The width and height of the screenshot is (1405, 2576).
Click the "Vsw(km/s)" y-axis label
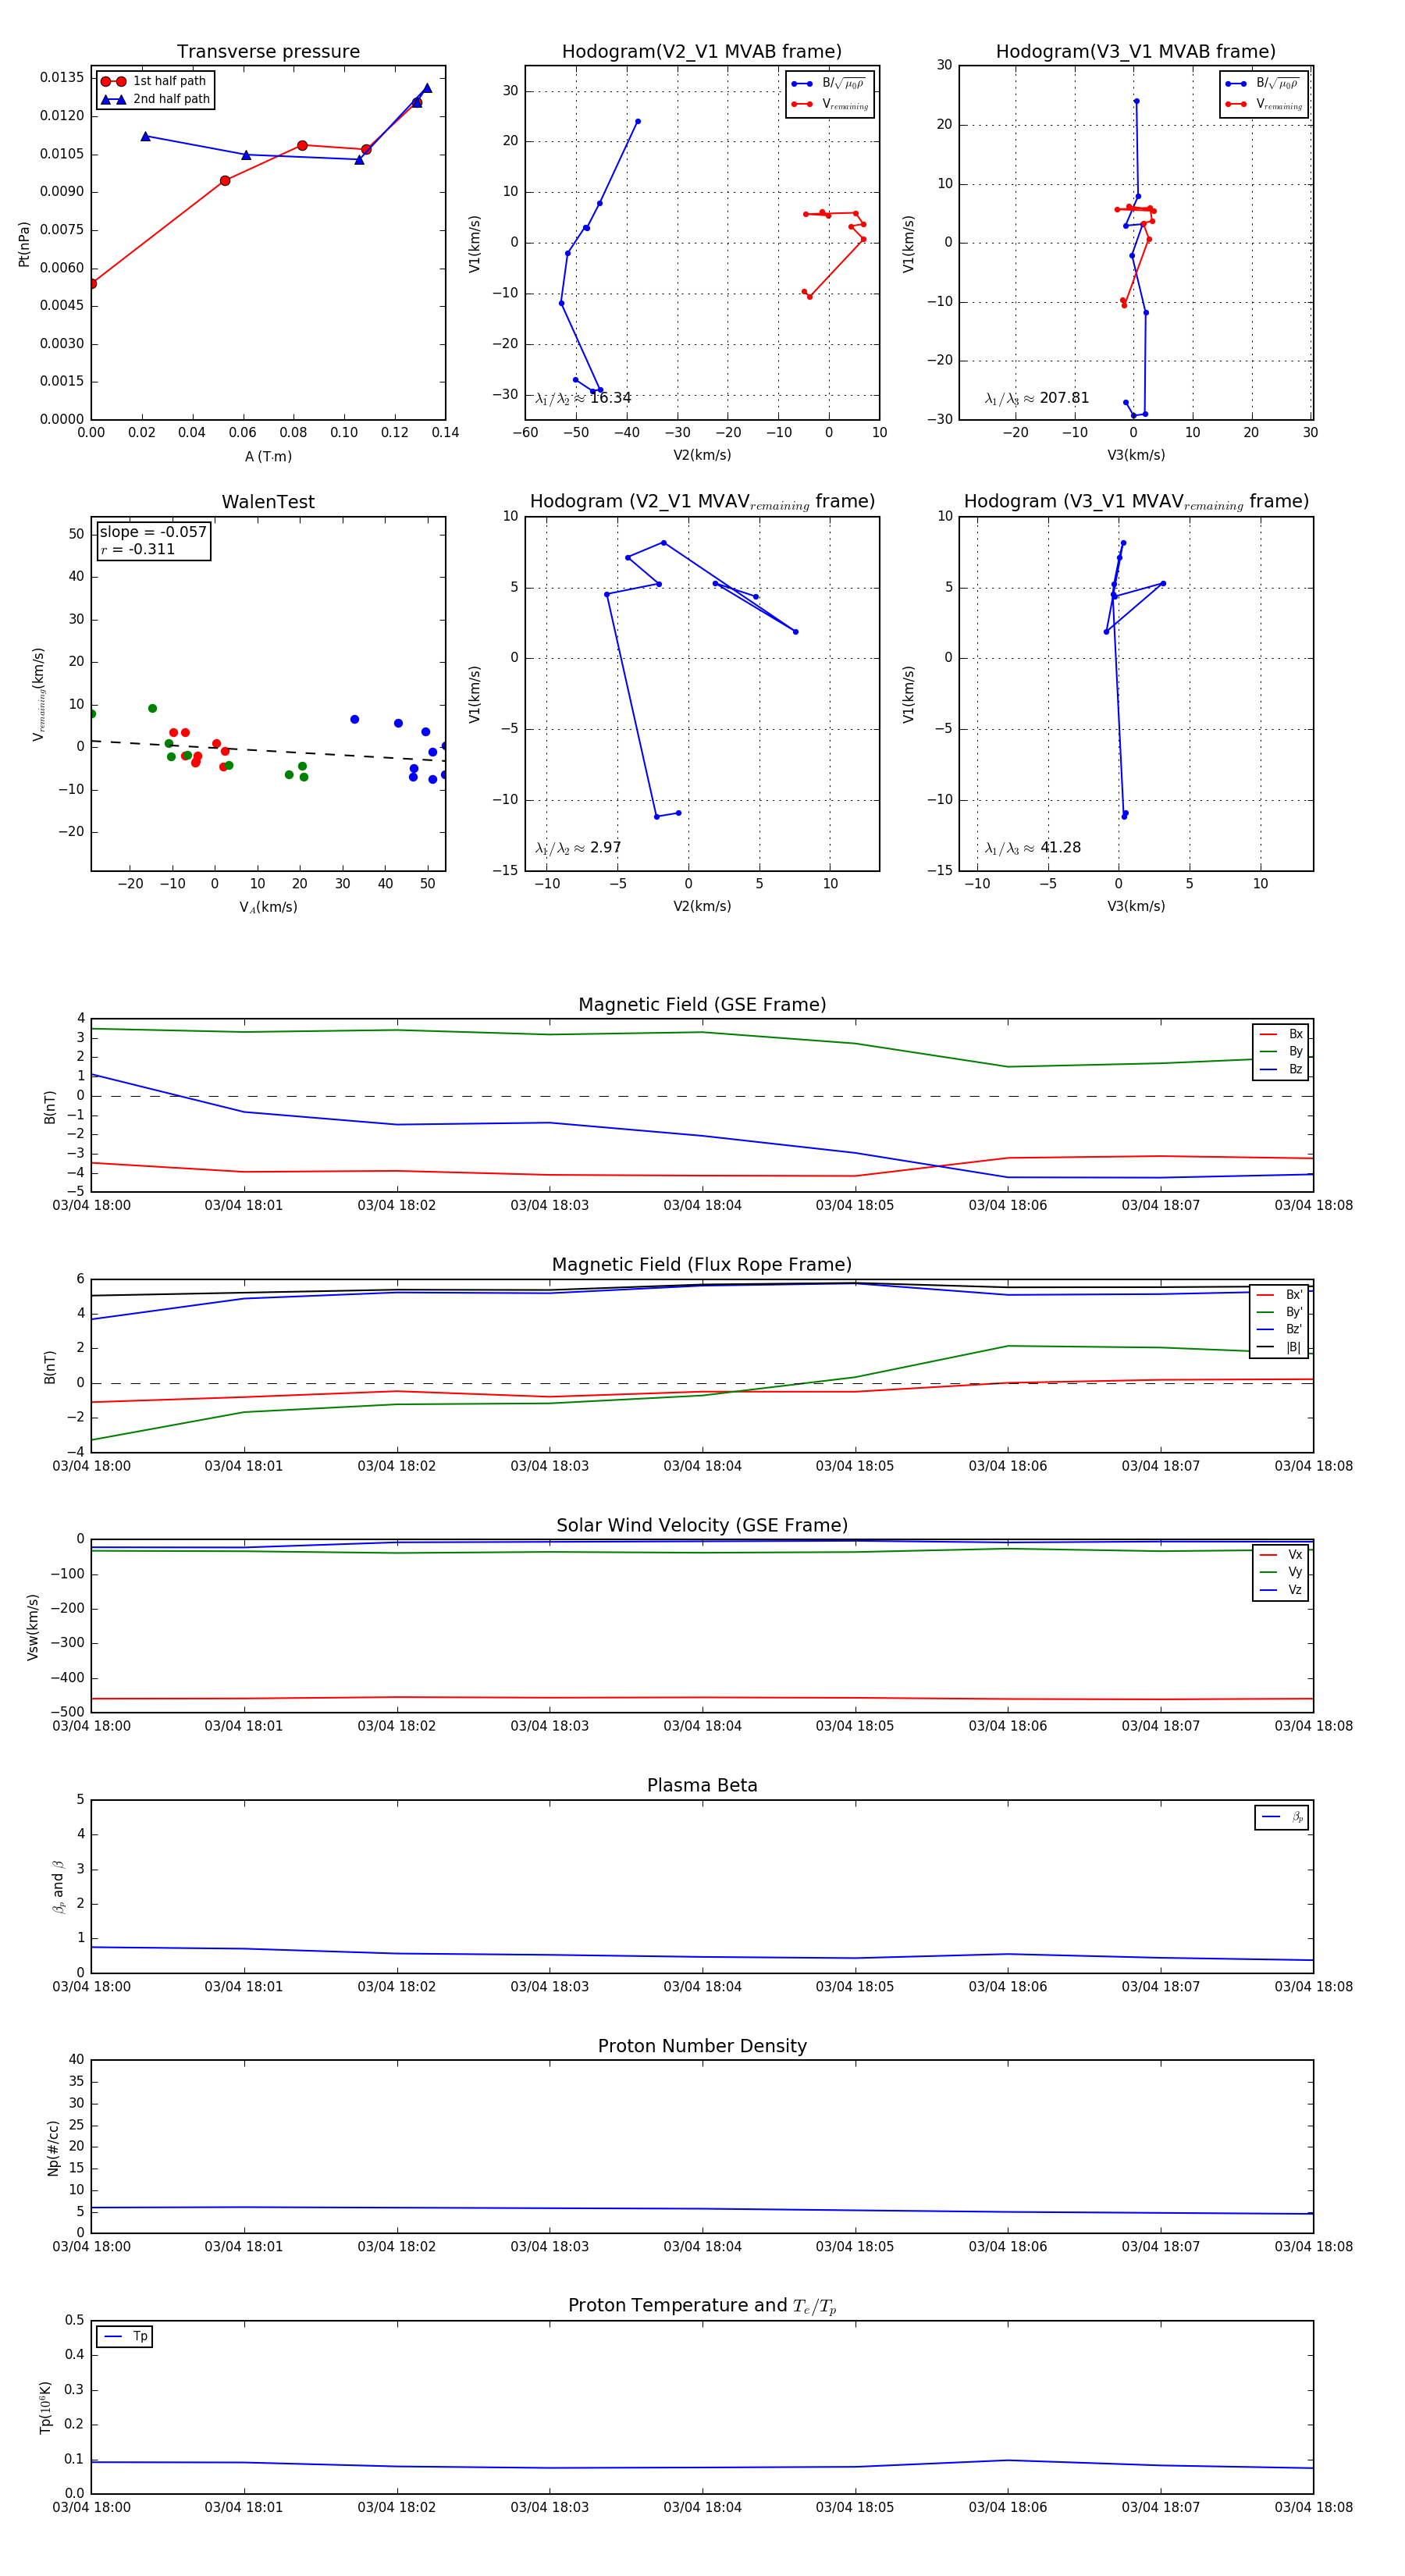(x=33, y=1628)
